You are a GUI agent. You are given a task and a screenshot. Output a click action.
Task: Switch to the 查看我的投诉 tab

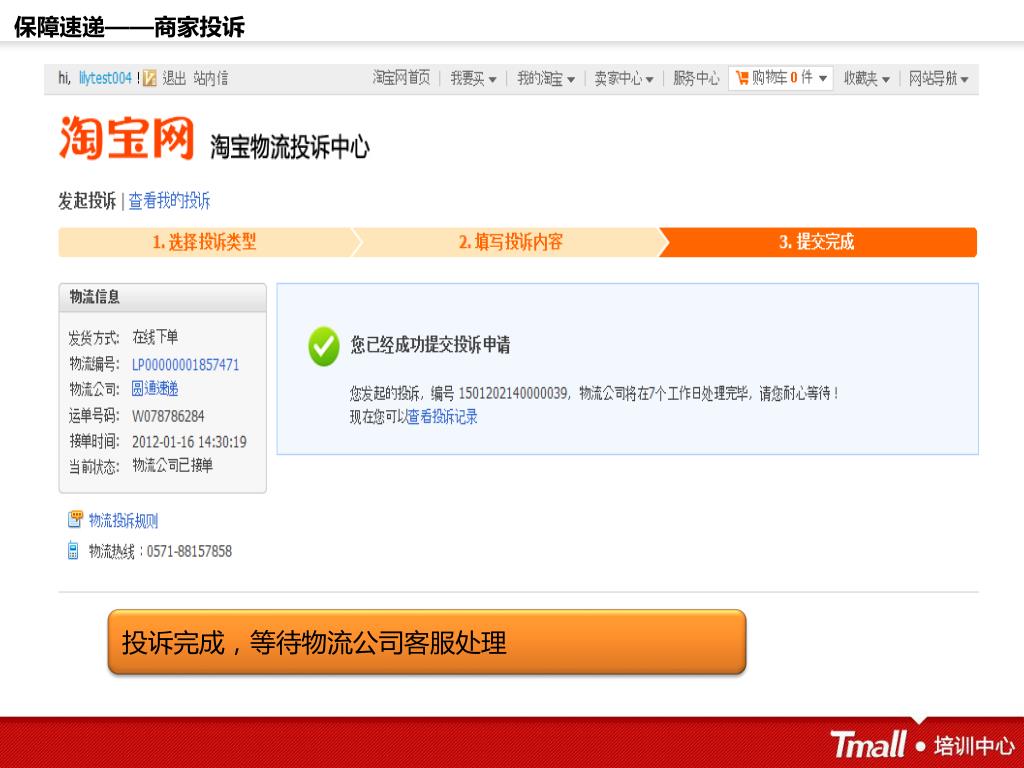(169, 200)
